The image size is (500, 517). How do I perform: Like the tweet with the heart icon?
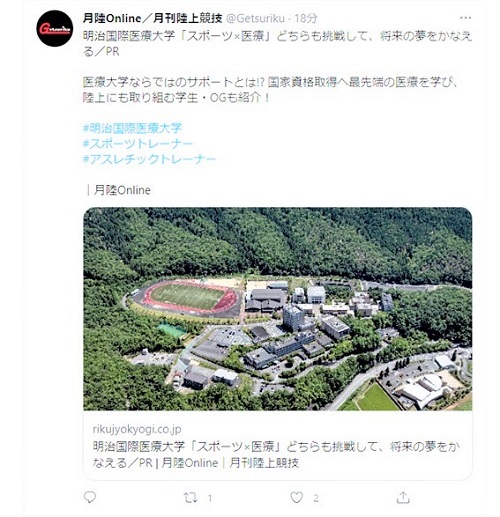tap(297, 497)
